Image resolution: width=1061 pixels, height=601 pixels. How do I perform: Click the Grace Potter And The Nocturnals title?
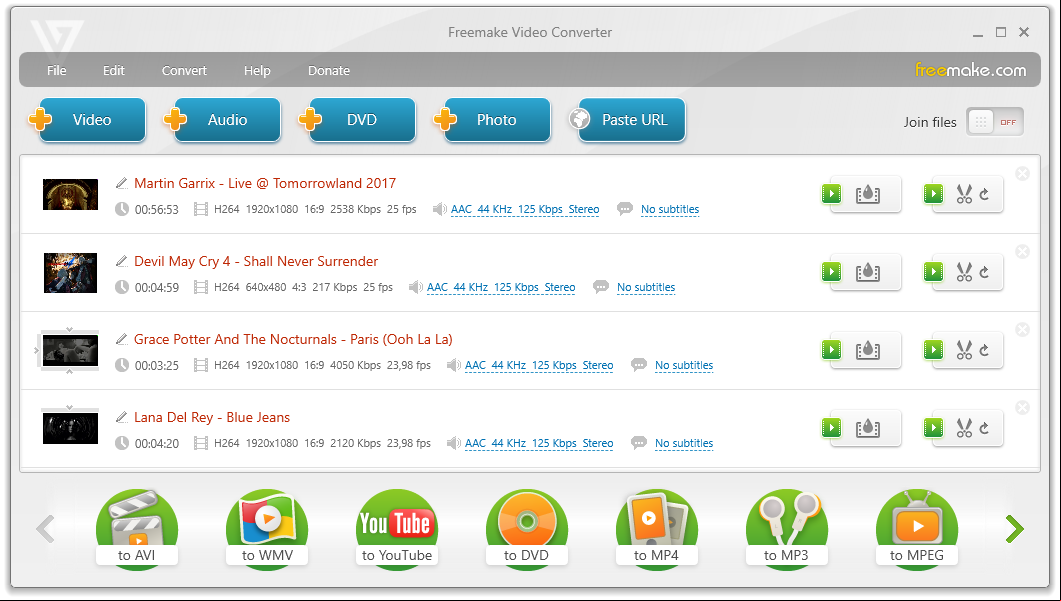[293, 339]
